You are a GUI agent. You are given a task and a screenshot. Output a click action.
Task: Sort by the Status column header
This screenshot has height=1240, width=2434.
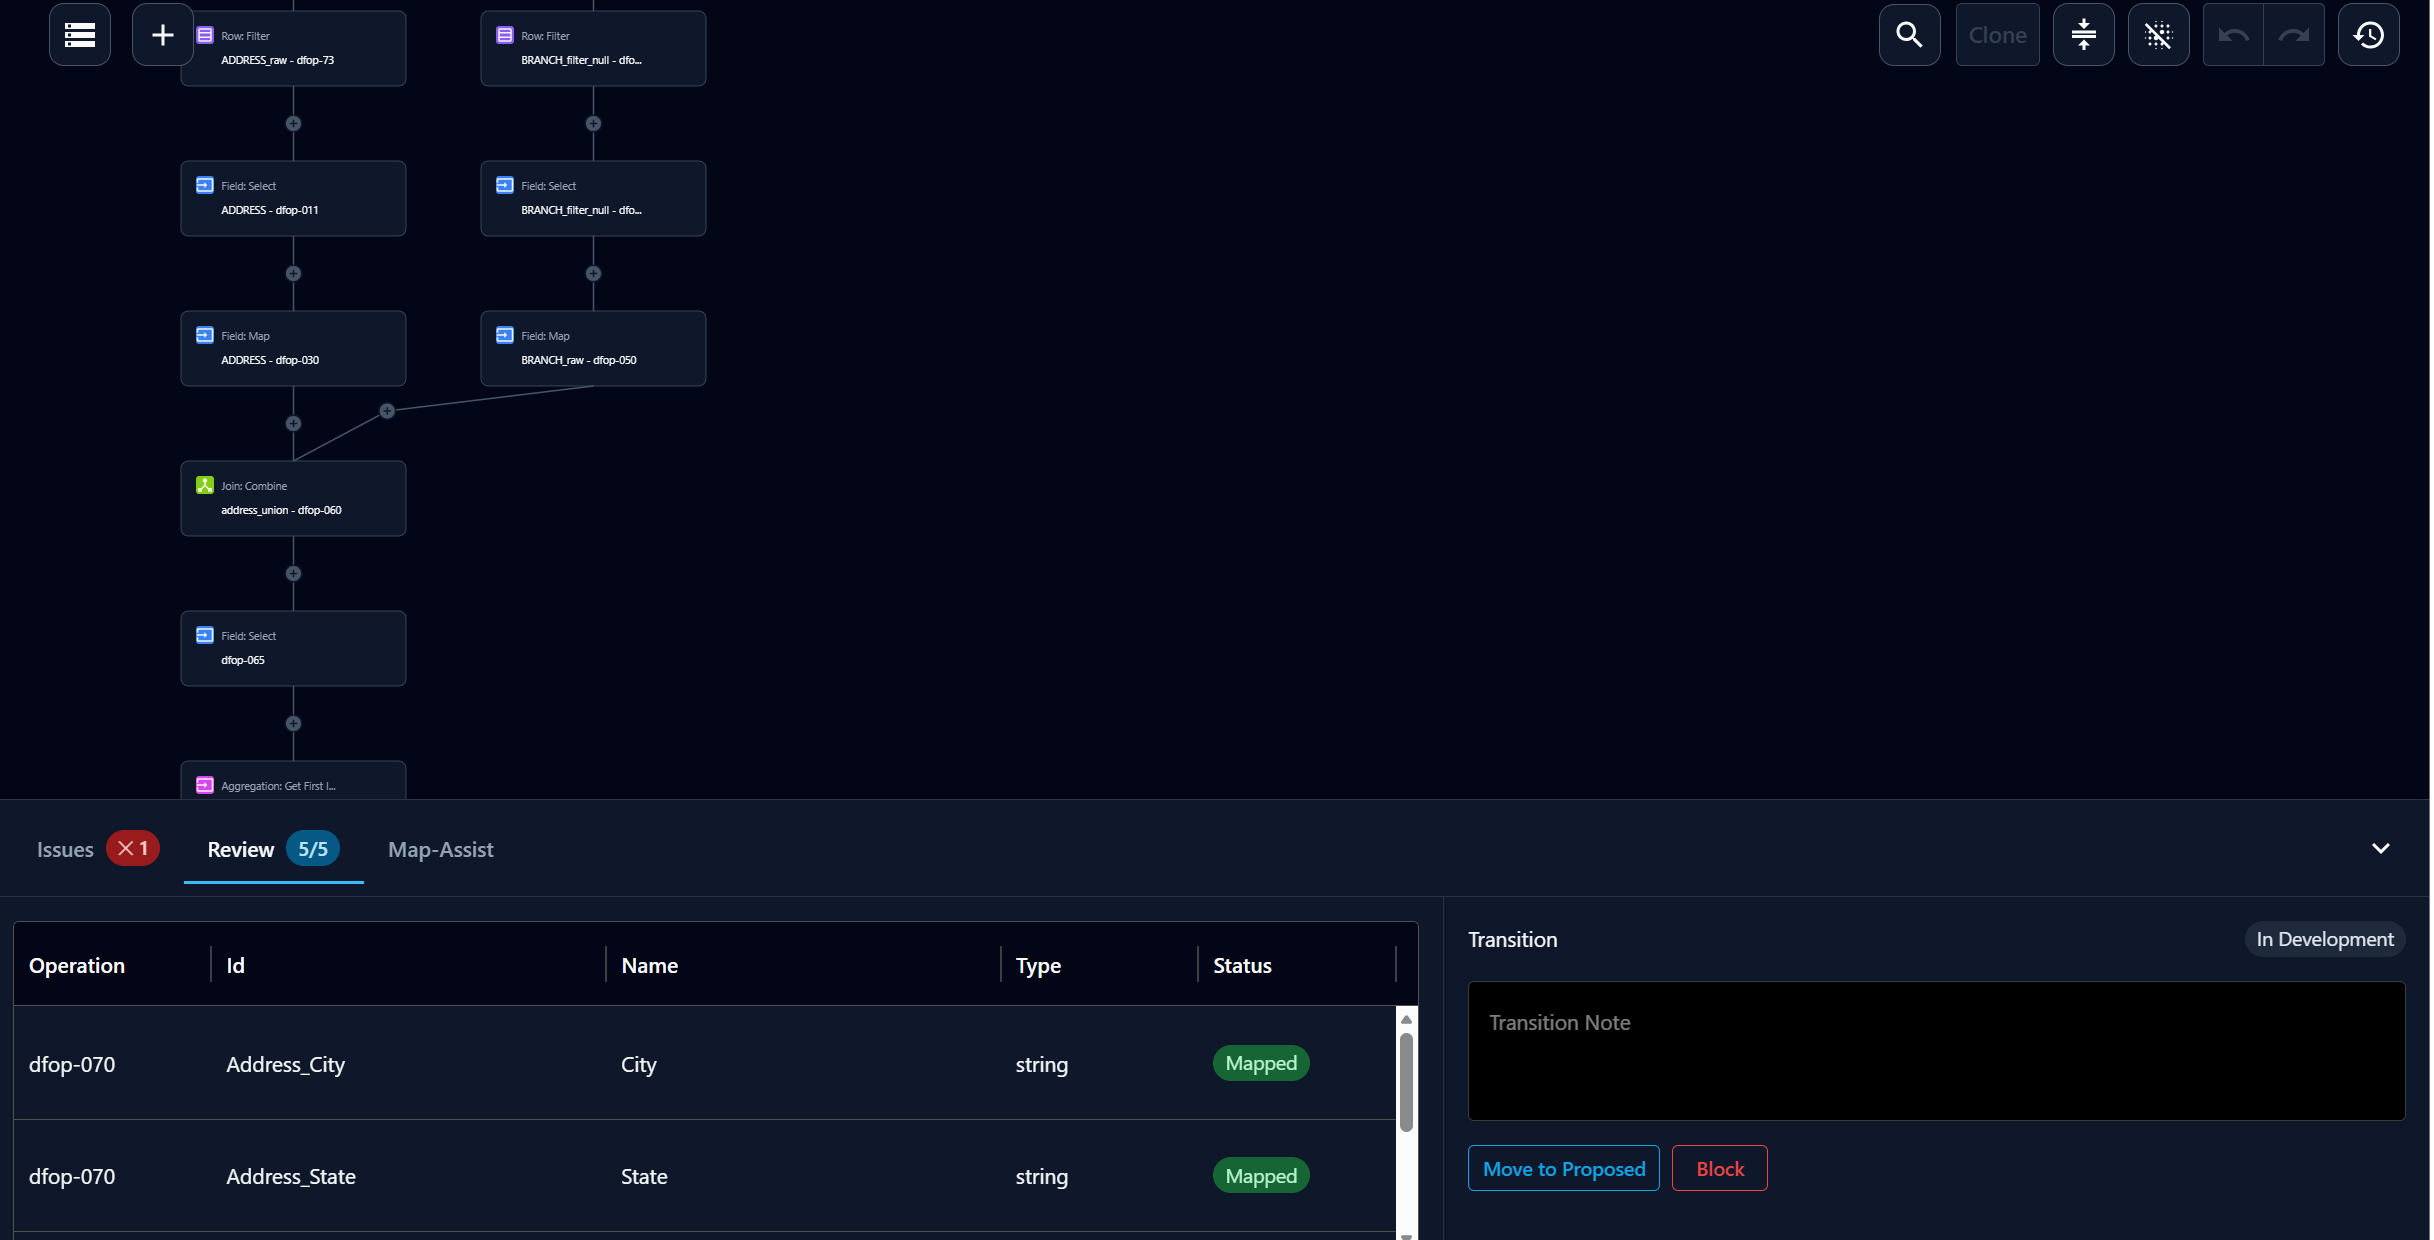pyautogui.click(x=1242, y=965)
